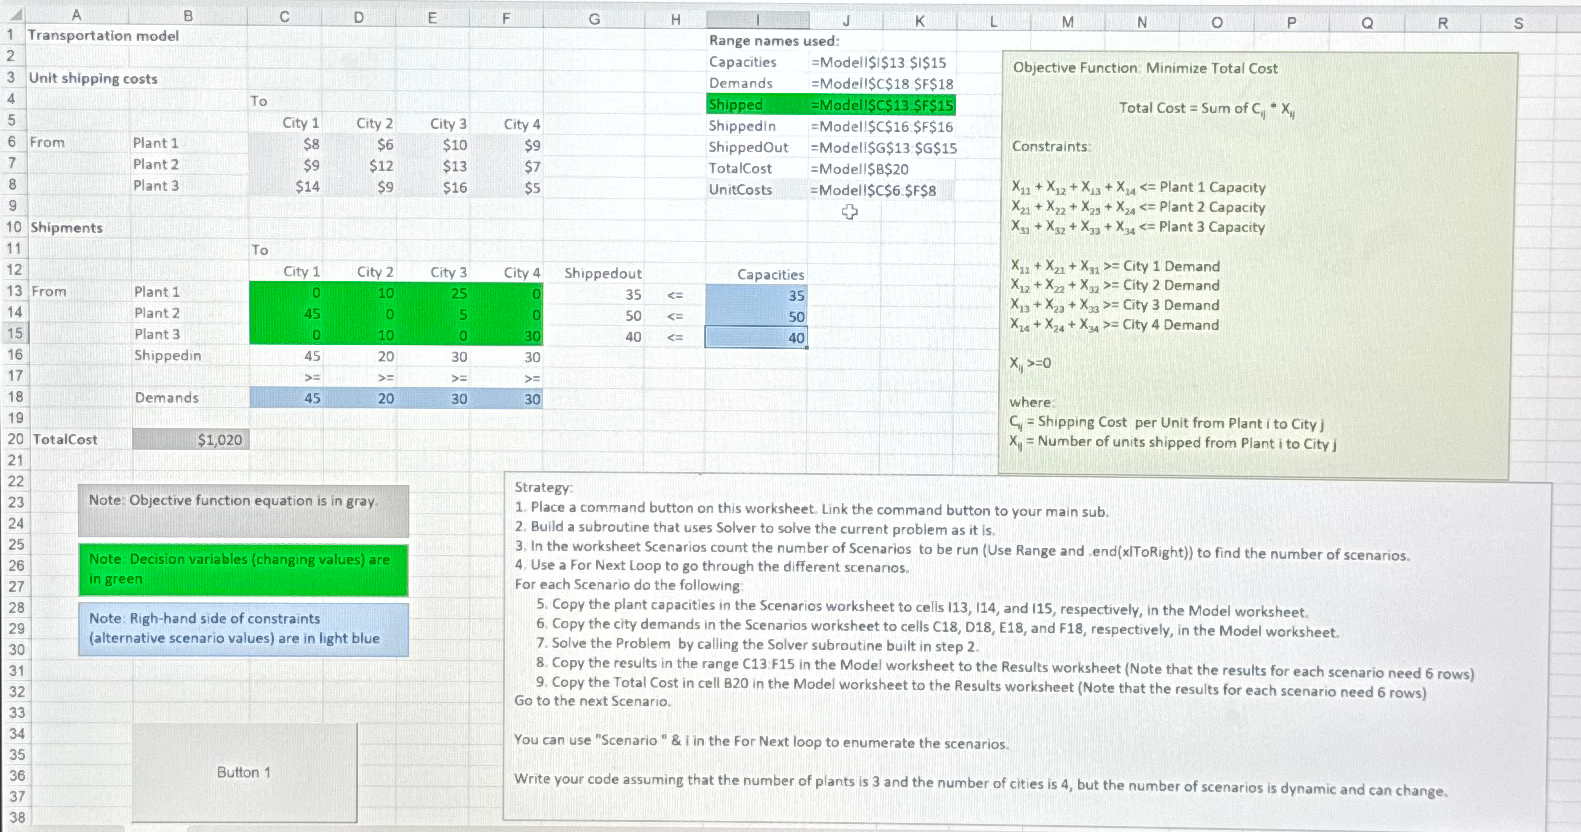Select the TotalCost label beside $1,020
The width and height of the screenshot is (1581, 832).
pos(65,439)
